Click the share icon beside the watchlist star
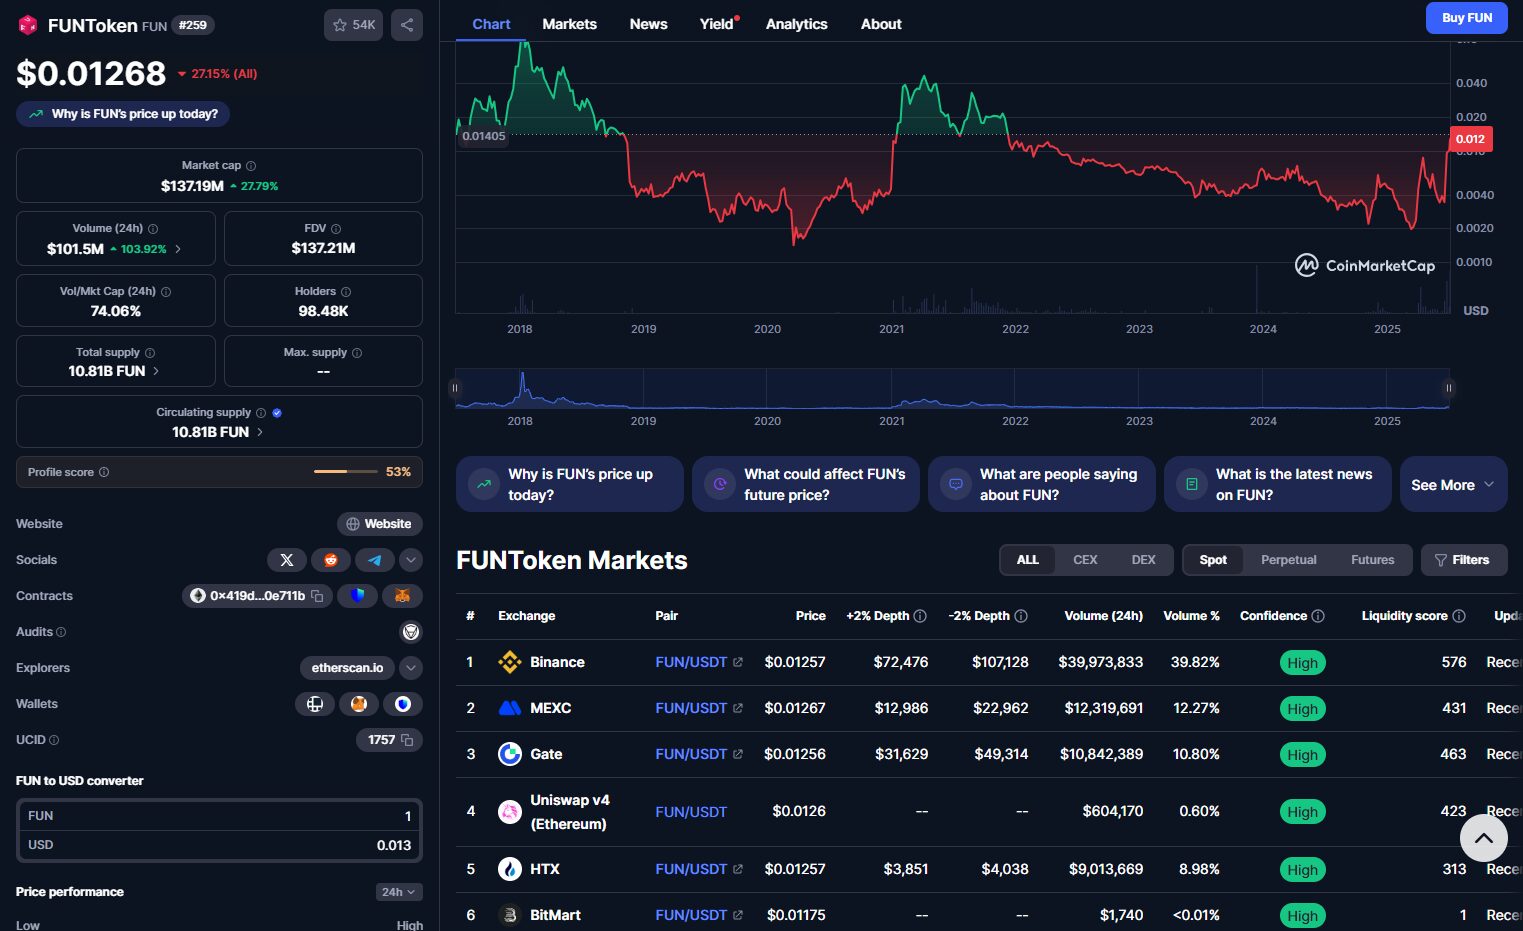Image resolution: width=1523 pixels, height=931 pixels. coord(406,25)
